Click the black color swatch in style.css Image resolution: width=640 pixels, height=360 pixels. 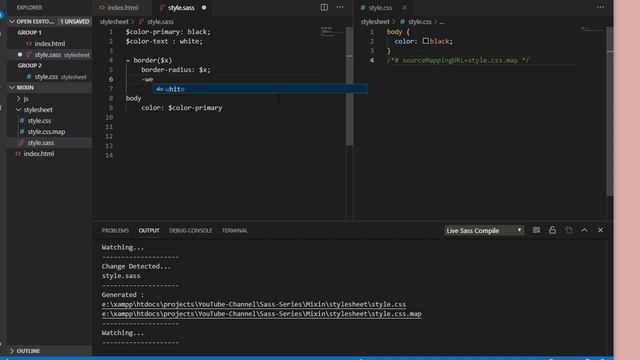[x=426, y=41]
